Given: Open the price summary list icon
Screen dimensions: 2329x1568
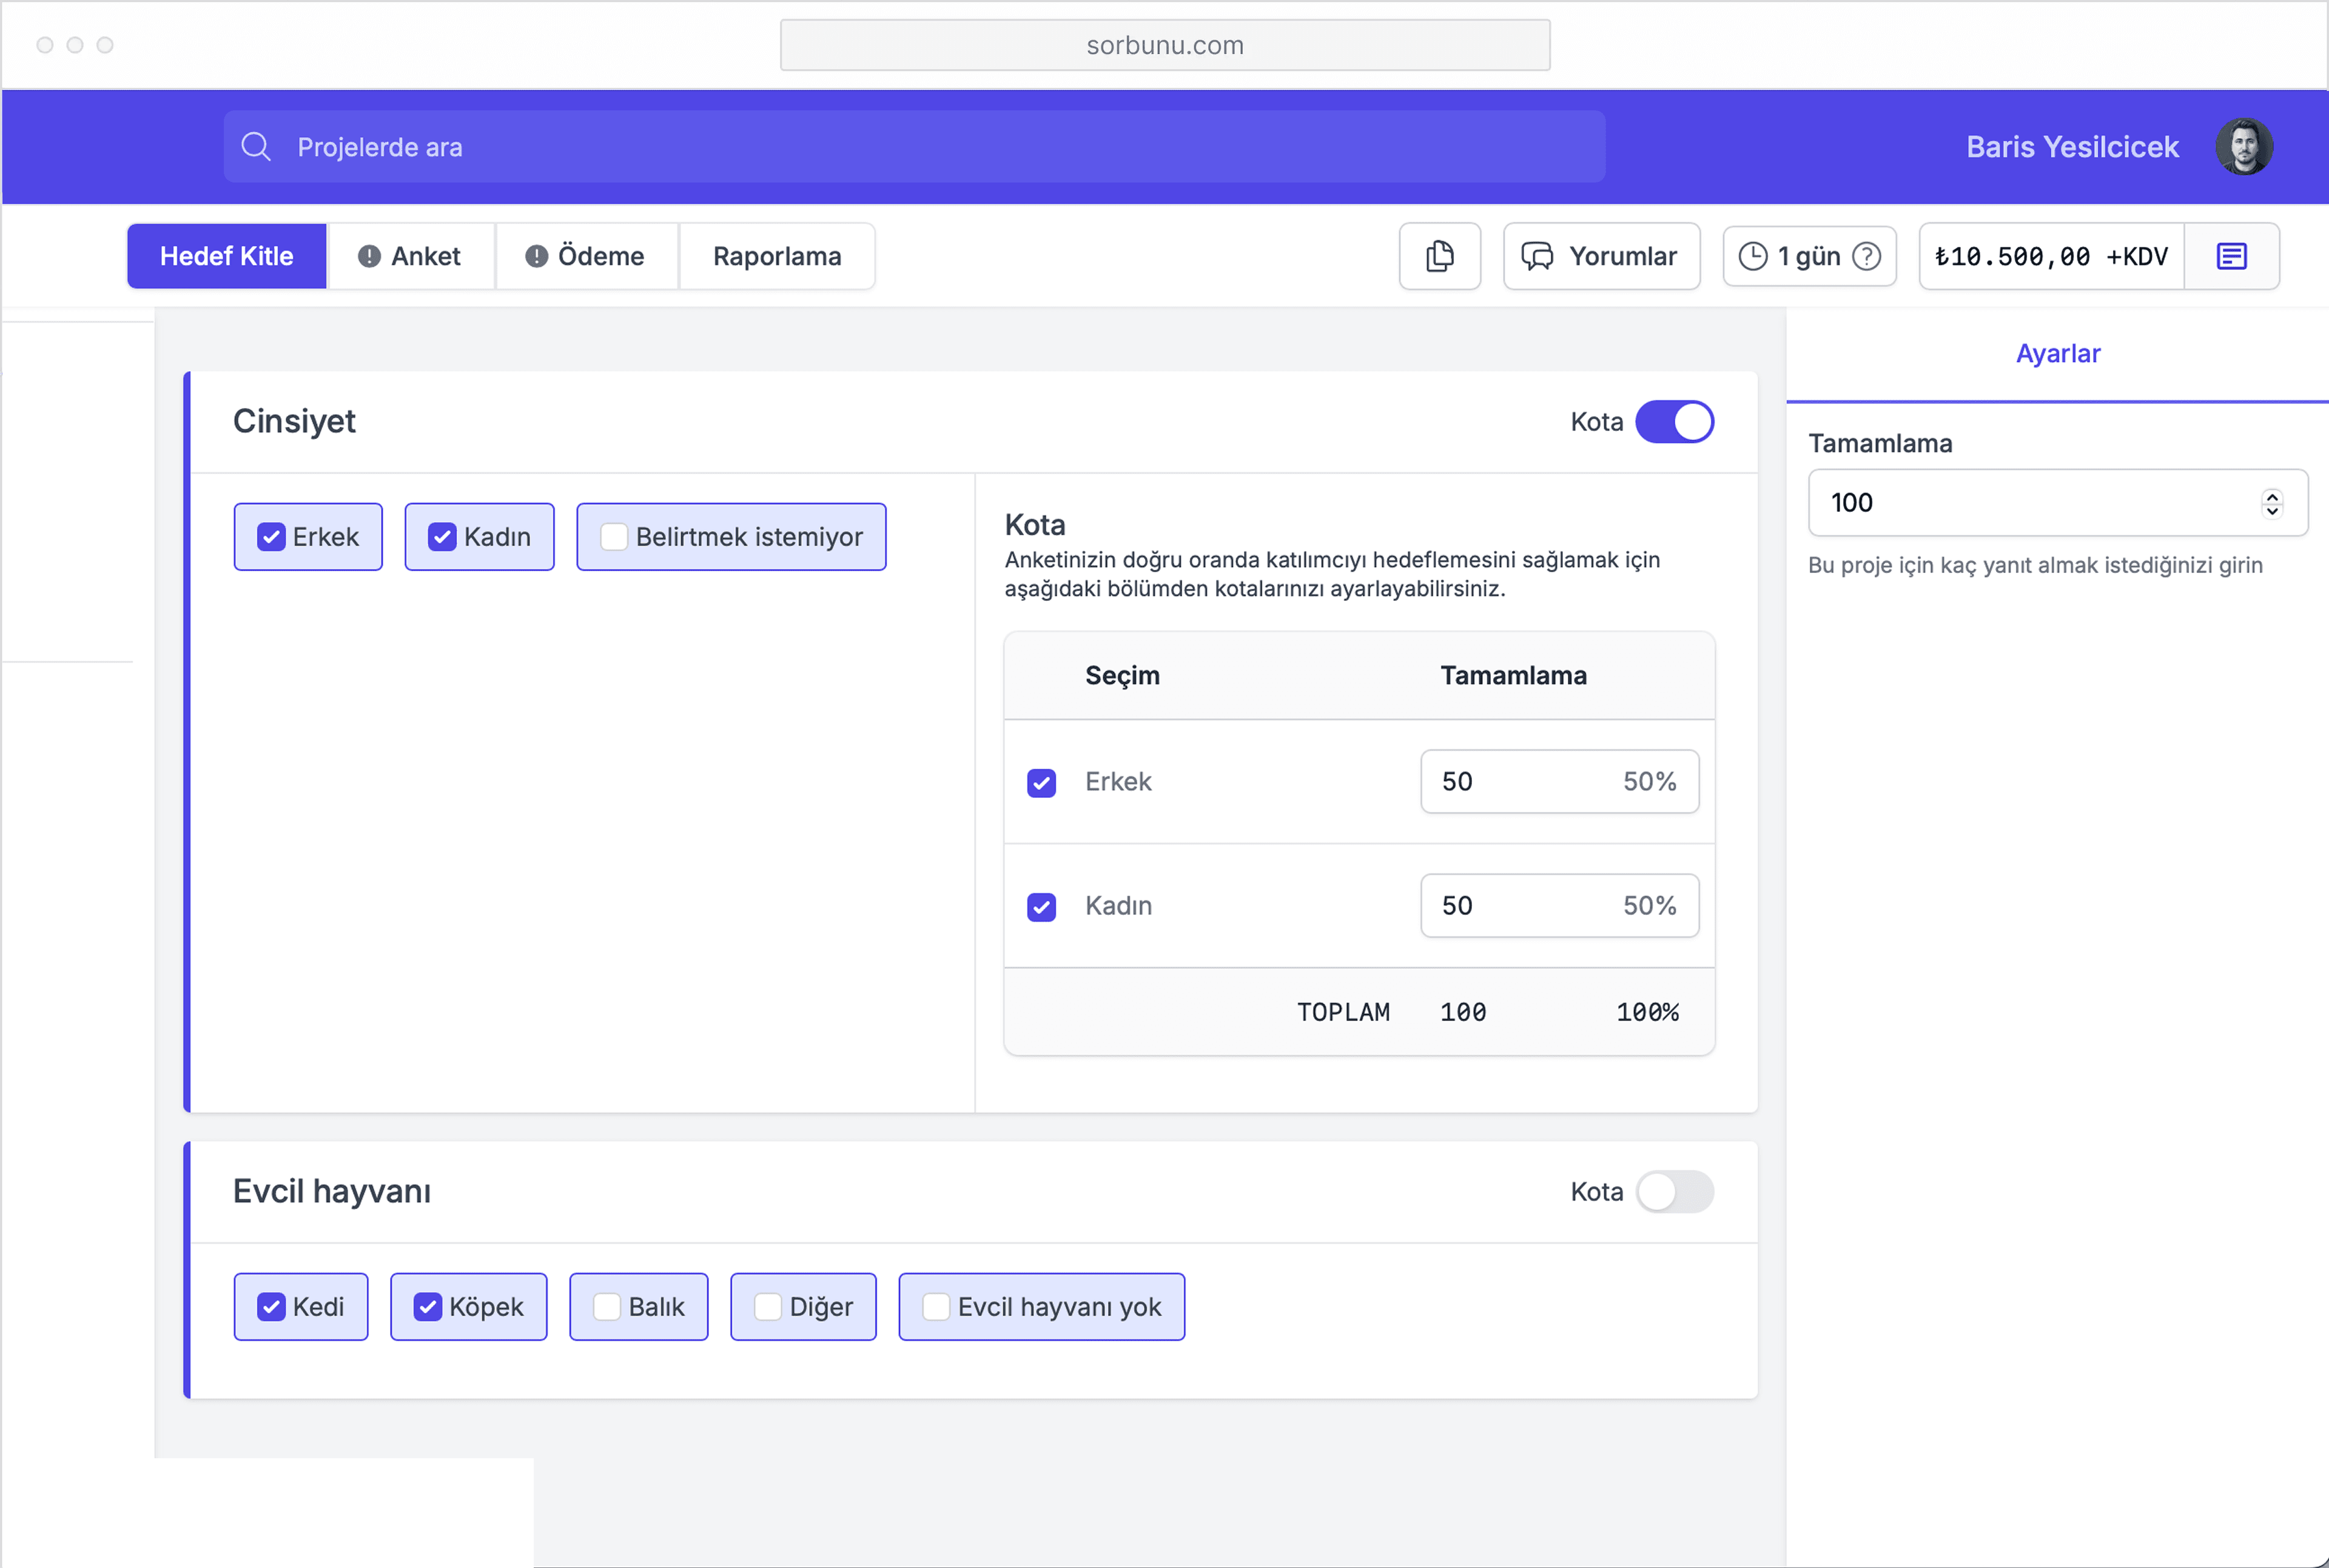Looking at the screenshot, I should 2231,256.
